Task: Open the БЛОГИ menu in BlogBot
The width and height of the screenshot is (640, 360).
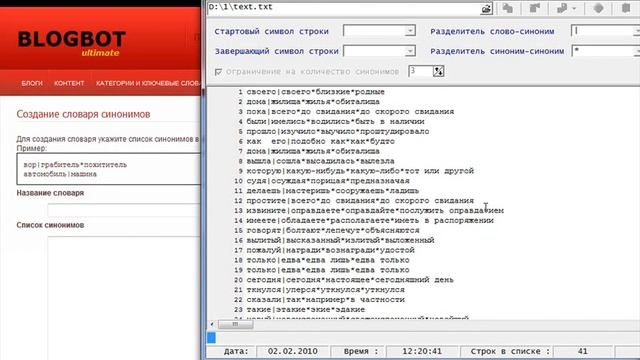Action: click(x=32, y=83)
